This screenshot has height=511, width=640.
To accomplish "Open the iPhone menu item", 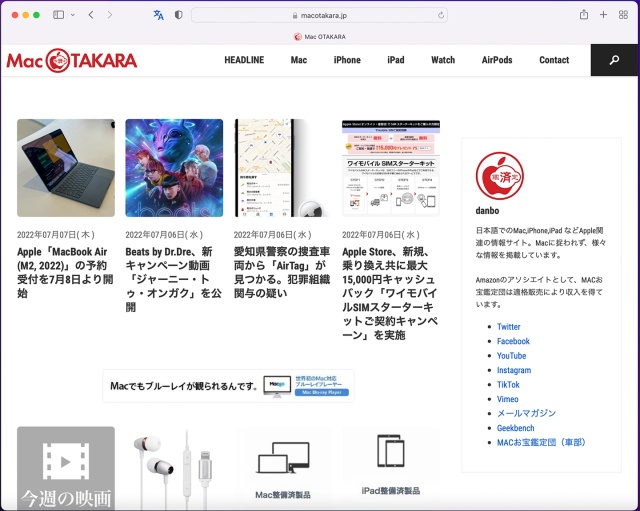I will 347,60.
